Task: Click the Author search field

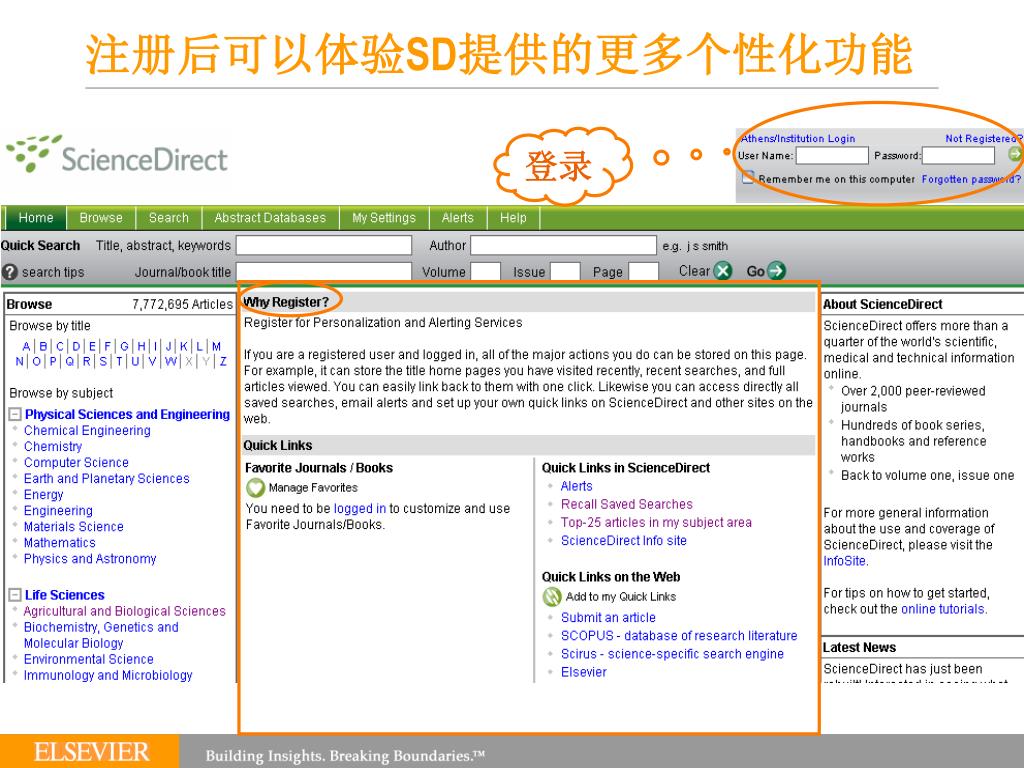Action: [562, 246]
